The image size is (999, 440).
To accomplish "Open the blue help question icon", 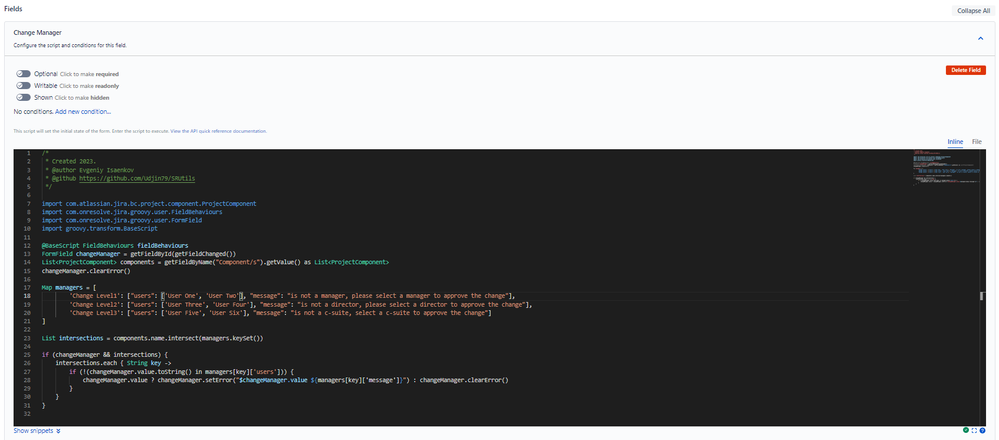I will (x=982, y=430).
